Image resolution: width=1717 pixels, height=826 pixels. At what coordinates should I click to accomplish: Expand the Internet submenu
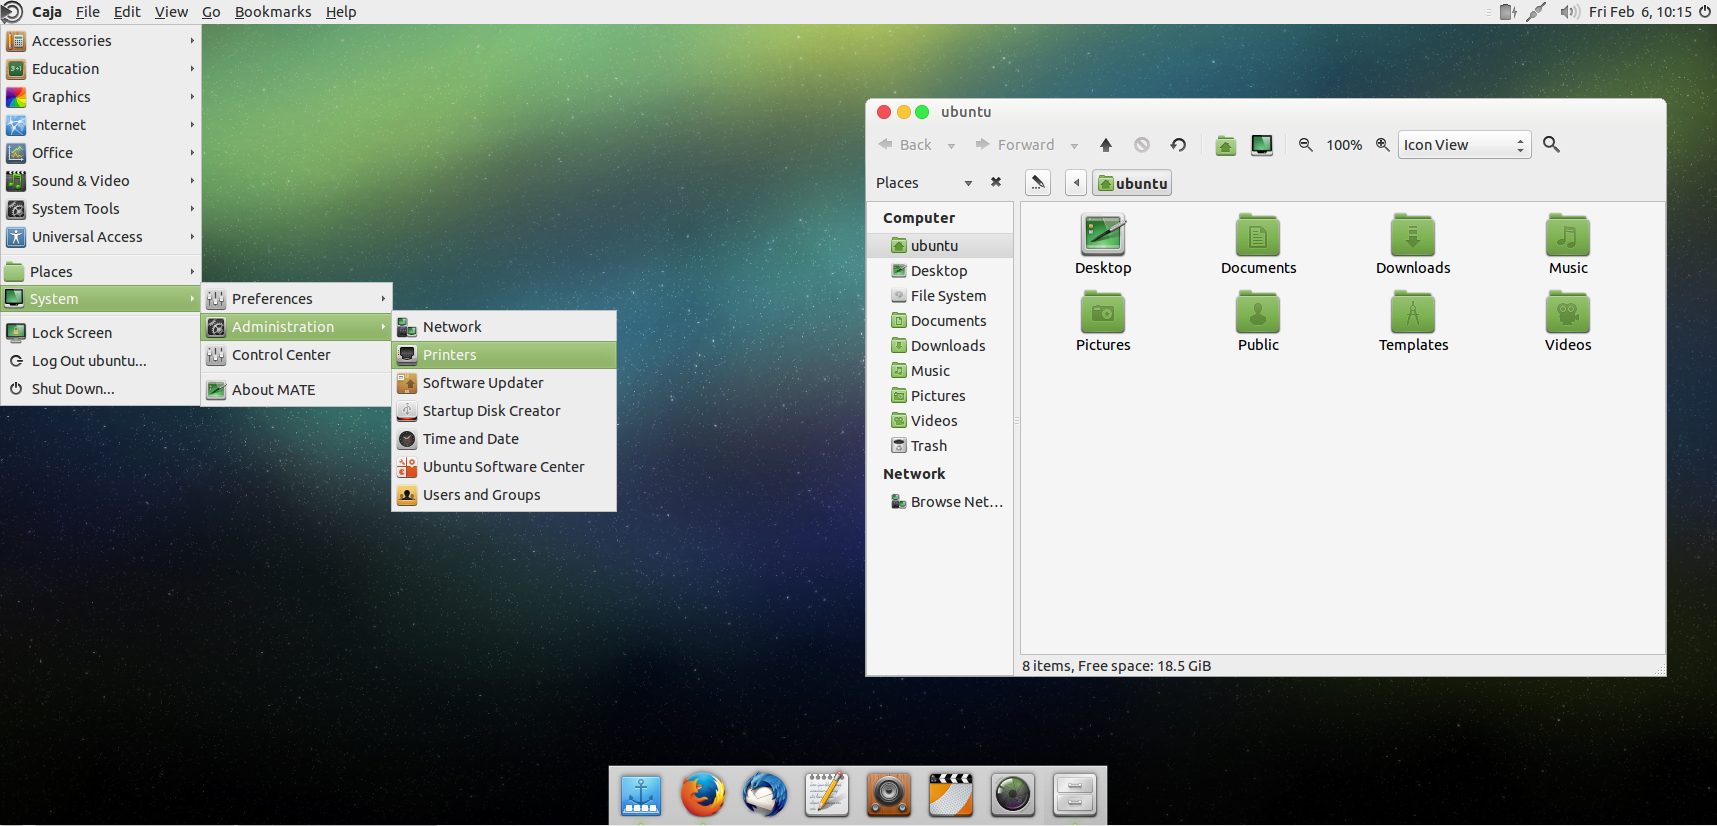[100, 125]
